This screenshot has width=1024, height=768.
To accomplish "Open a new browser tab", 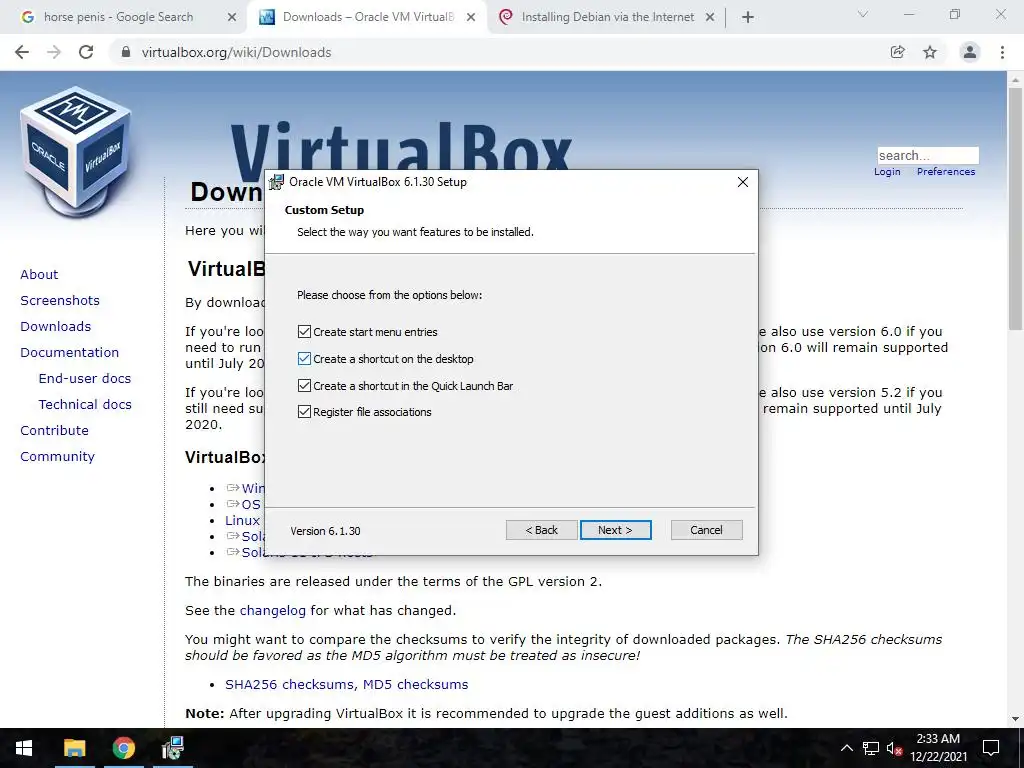I will click(x=748, y=18).
